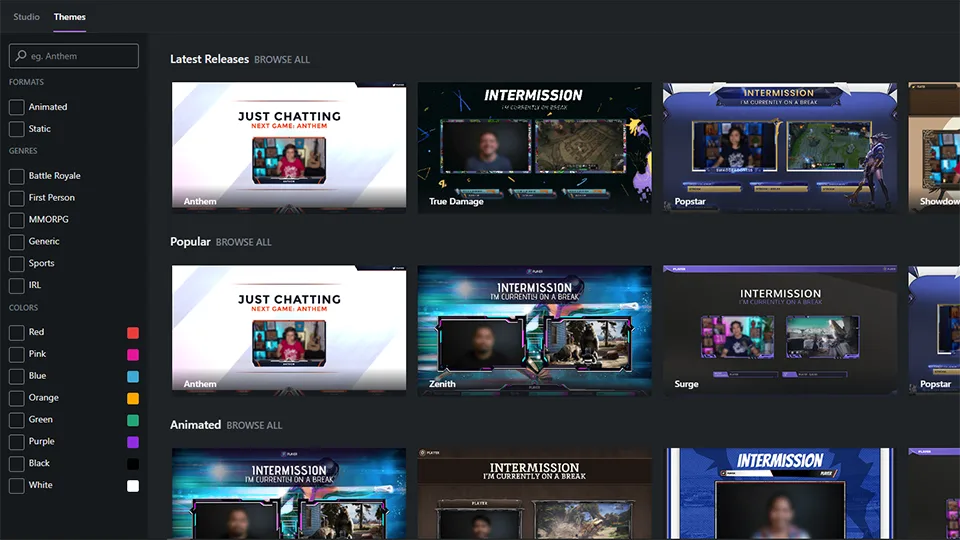
Task: Click the search magnifier icon
Action: pos(21,56)
